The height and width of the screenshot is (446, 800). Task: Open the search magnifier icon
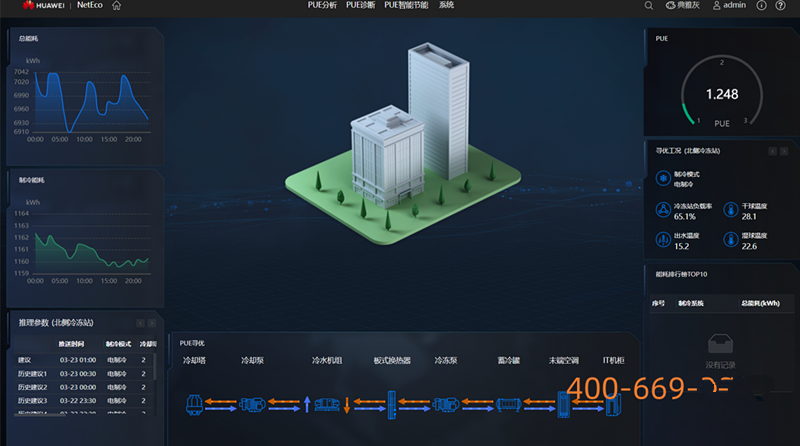648,6
